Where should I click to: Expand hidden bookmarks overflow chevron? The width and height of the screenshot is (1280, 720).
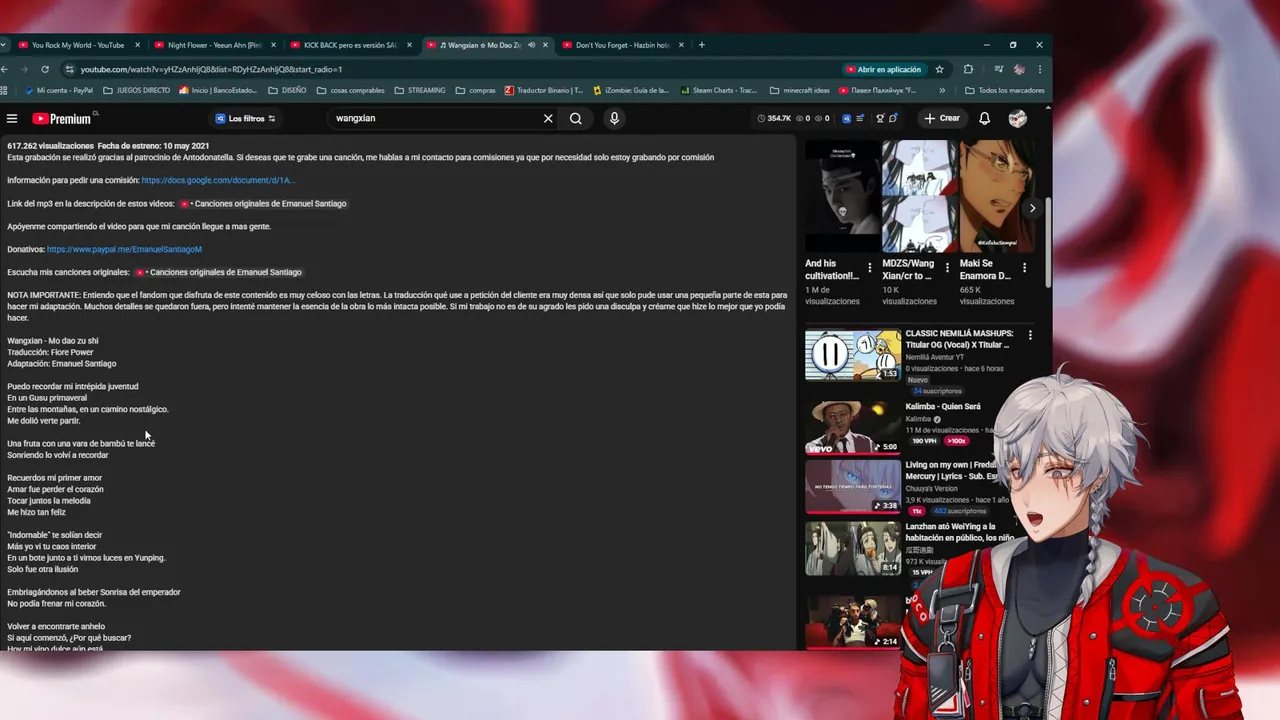942,90
